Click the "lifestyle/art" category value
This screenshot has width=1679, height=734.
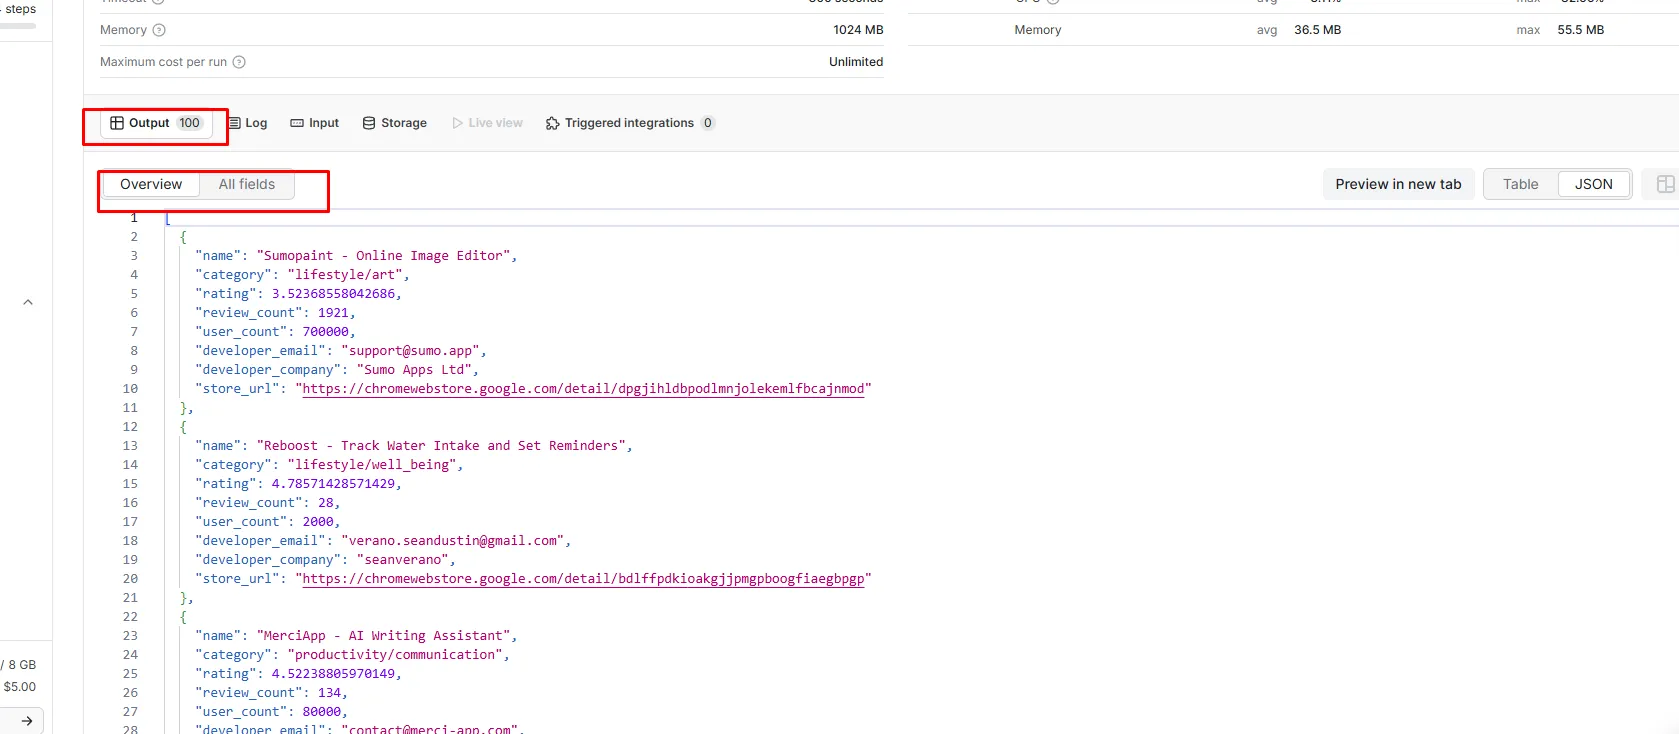(x=345, y=275)
